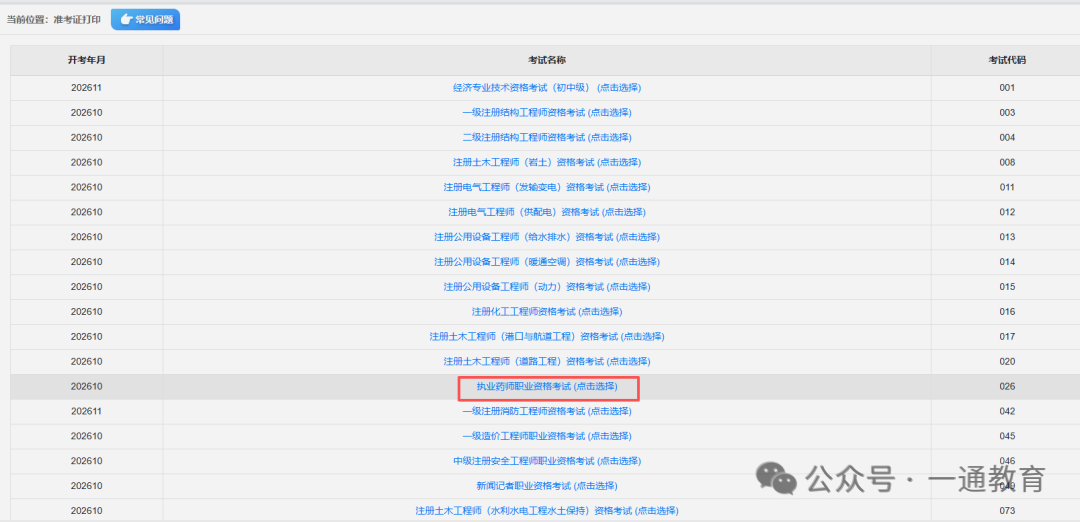Click 202610 in the 执业药师 row
1080x522 pixels.
point(87,386)
